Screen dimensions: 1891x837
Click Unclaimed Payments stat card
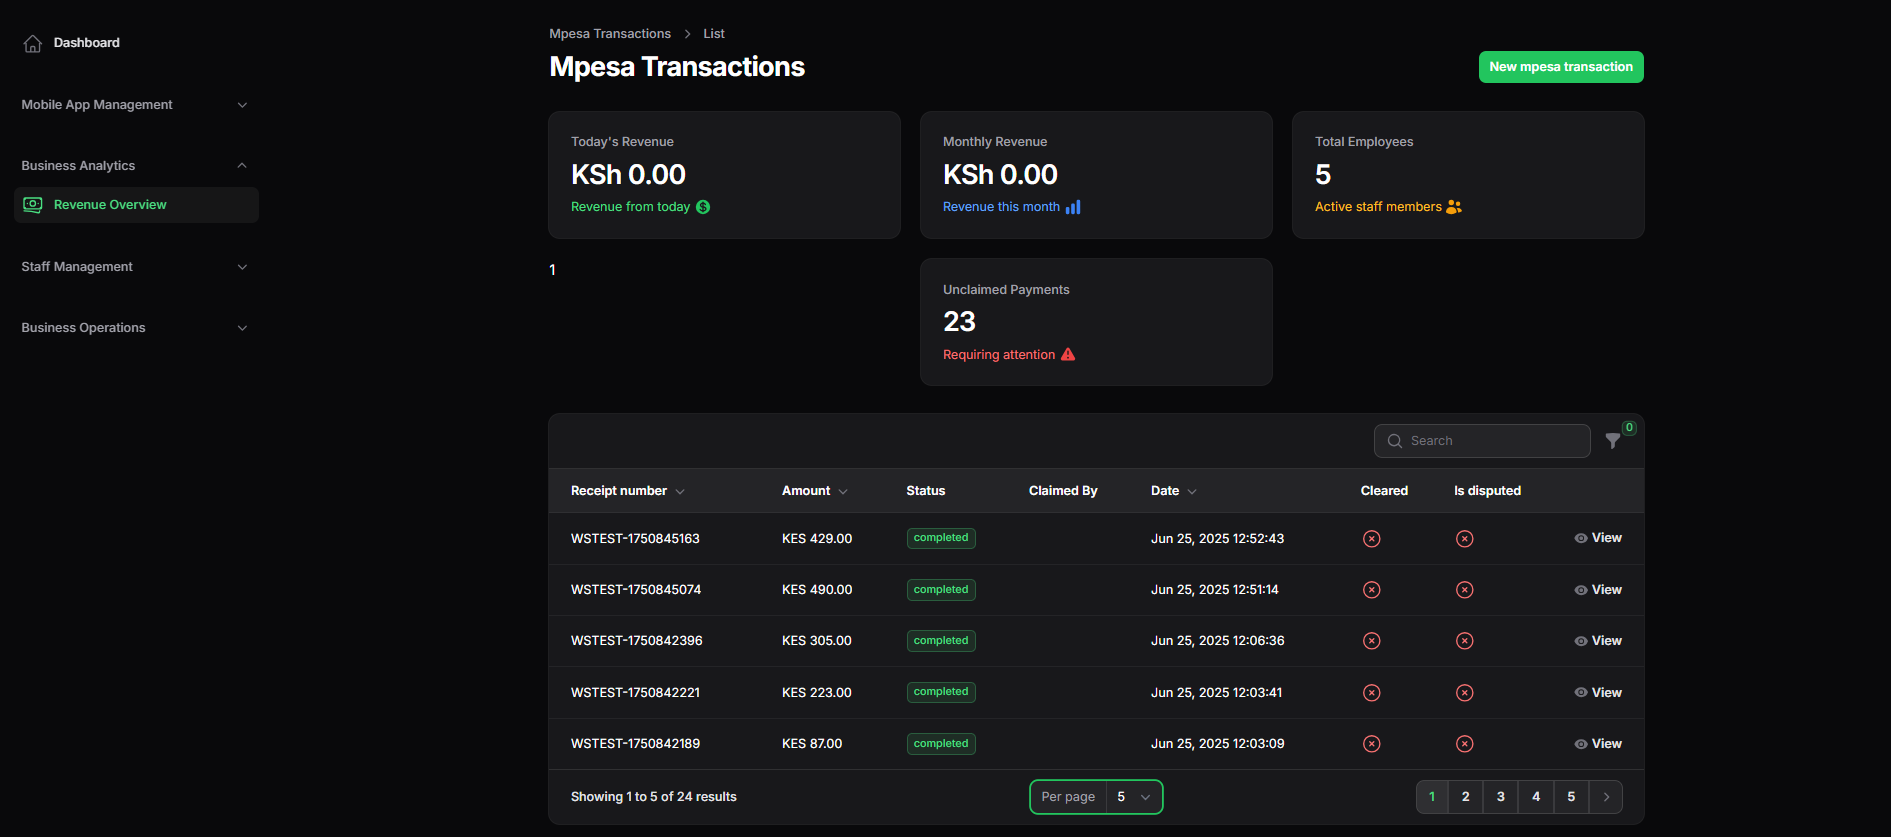pyautogui.click(x=1096, y=322)
